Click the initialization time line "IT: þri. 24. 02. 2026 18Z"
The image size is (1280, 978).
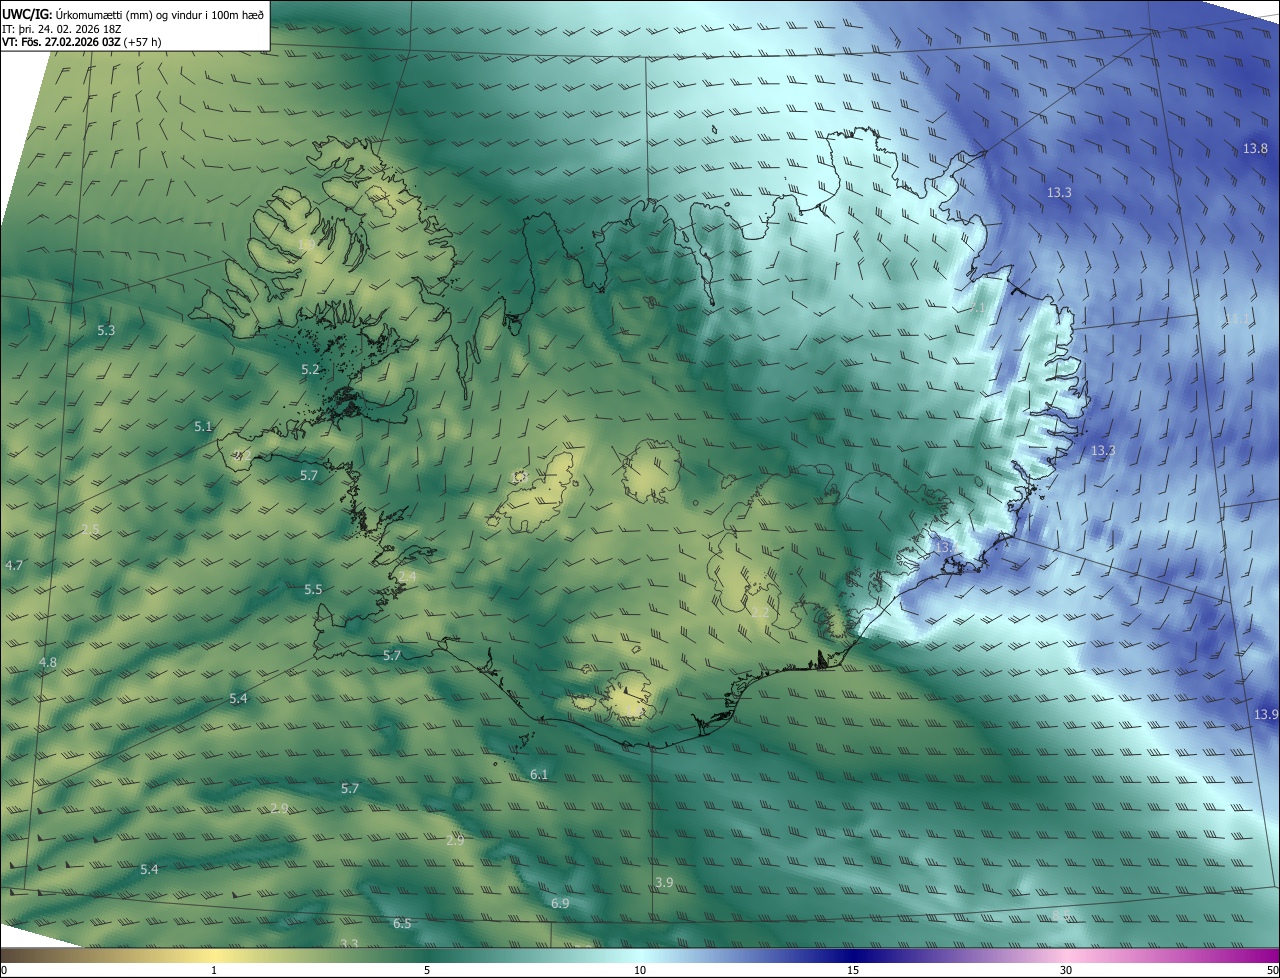[x=61, y=28]
